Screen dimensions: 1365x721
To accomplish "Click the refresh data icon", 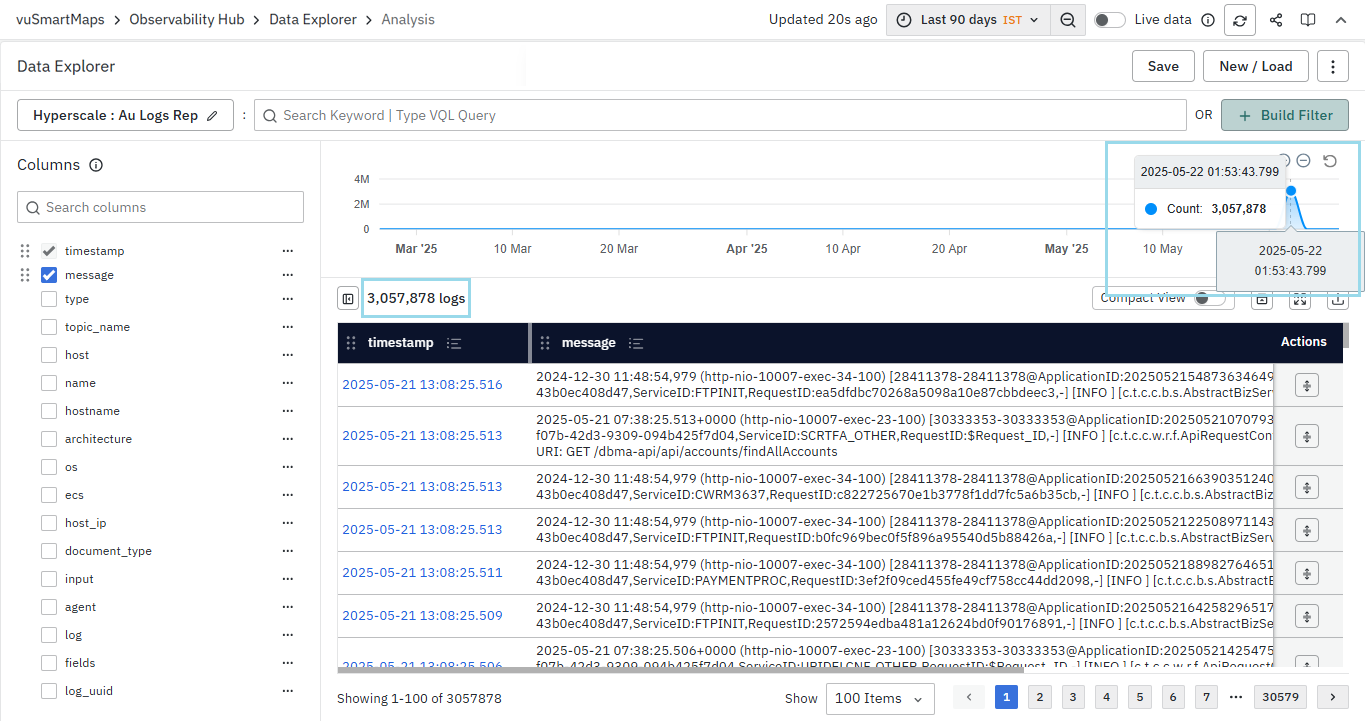I will (x=1240, y=20).
